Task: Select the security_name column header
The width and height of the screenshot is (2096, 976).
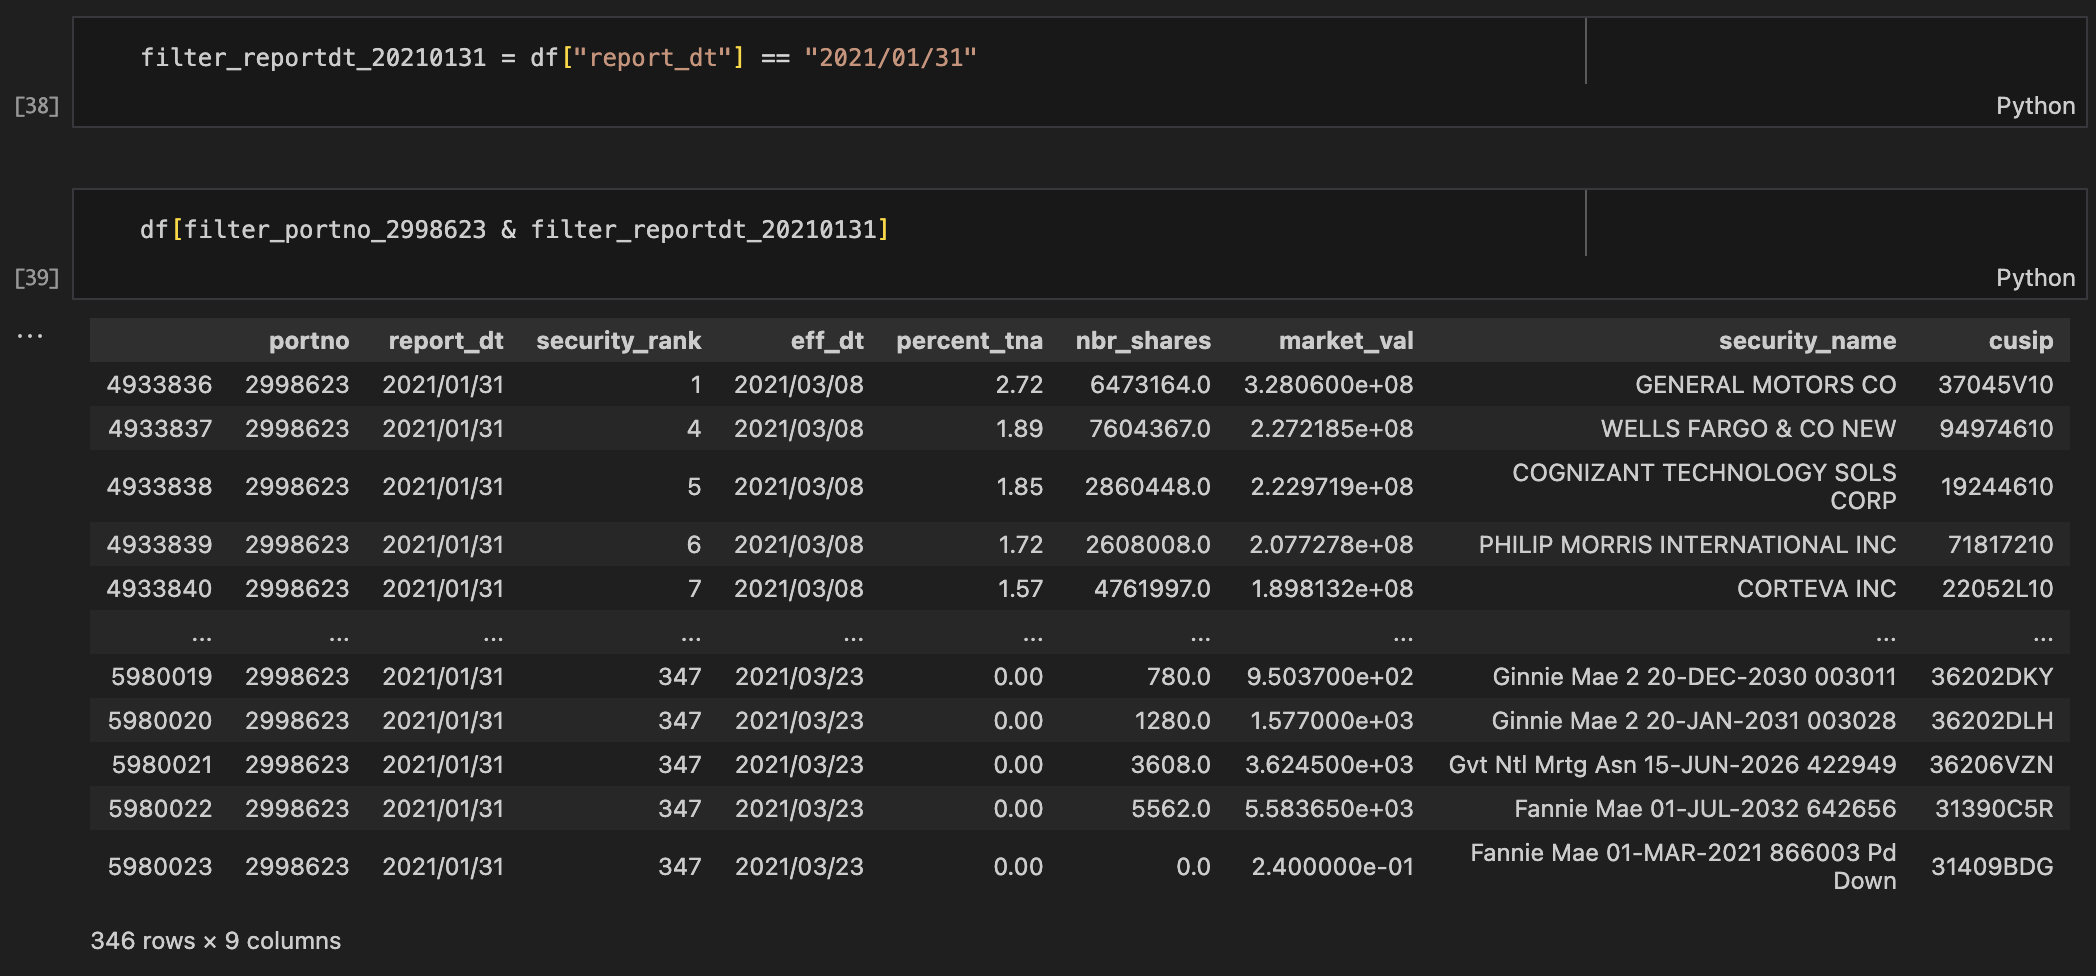Action: click(1807, 341)
